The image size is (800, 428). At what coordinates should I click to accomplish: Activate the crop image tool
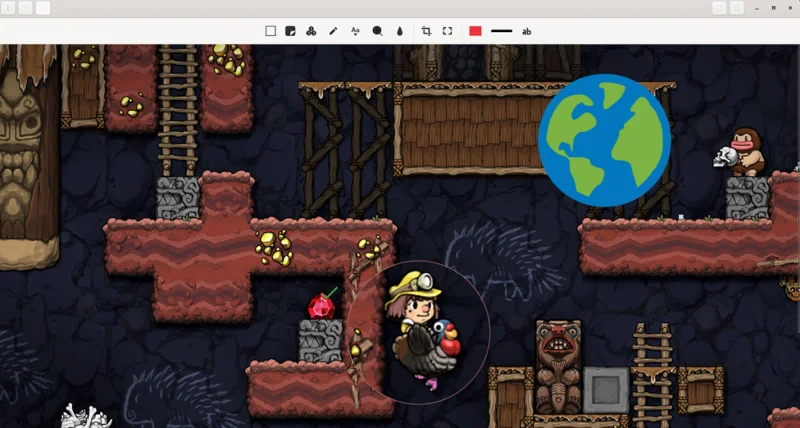[x=426, y=31]
